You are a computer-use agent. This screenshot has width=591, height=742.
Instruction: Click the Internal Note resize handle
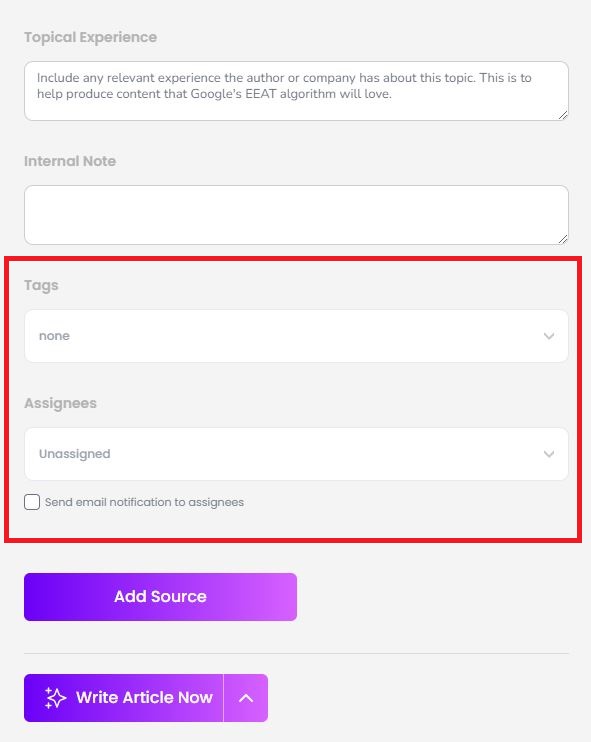coord(563,239)
